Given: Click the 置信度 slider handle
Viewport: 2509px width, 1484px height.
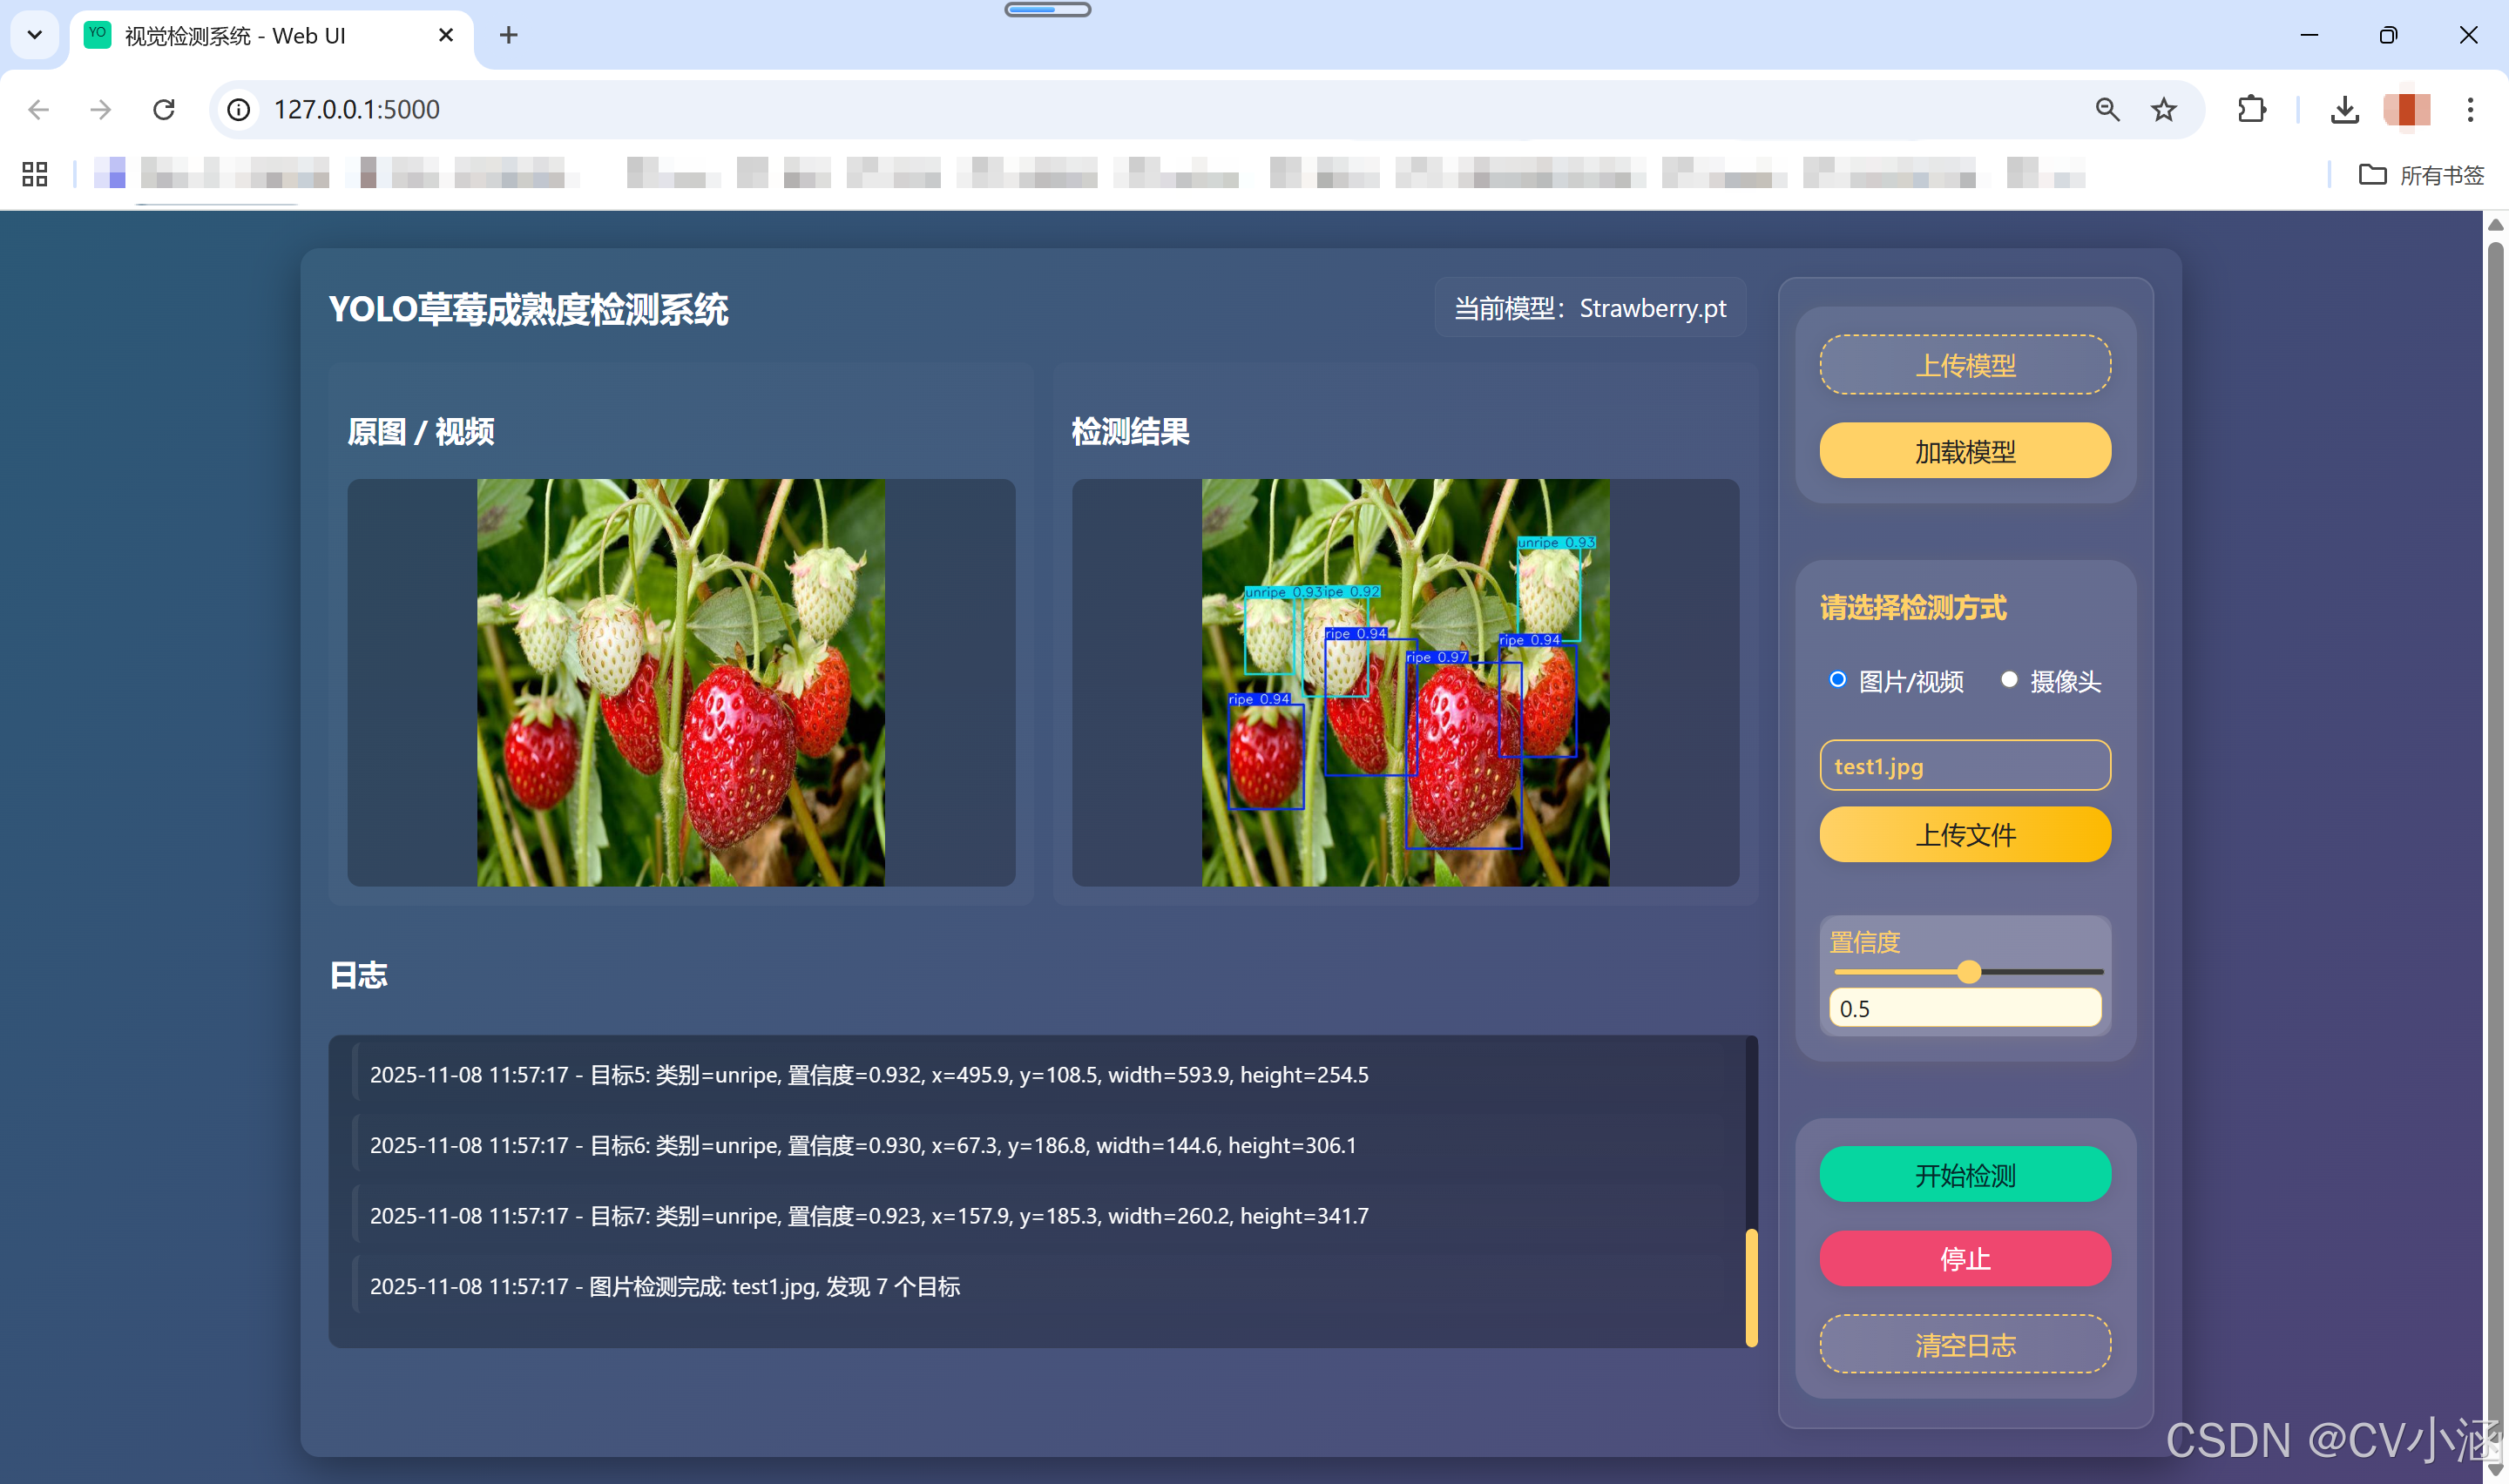Looking at the screenshot, I should click(1968, 972).
